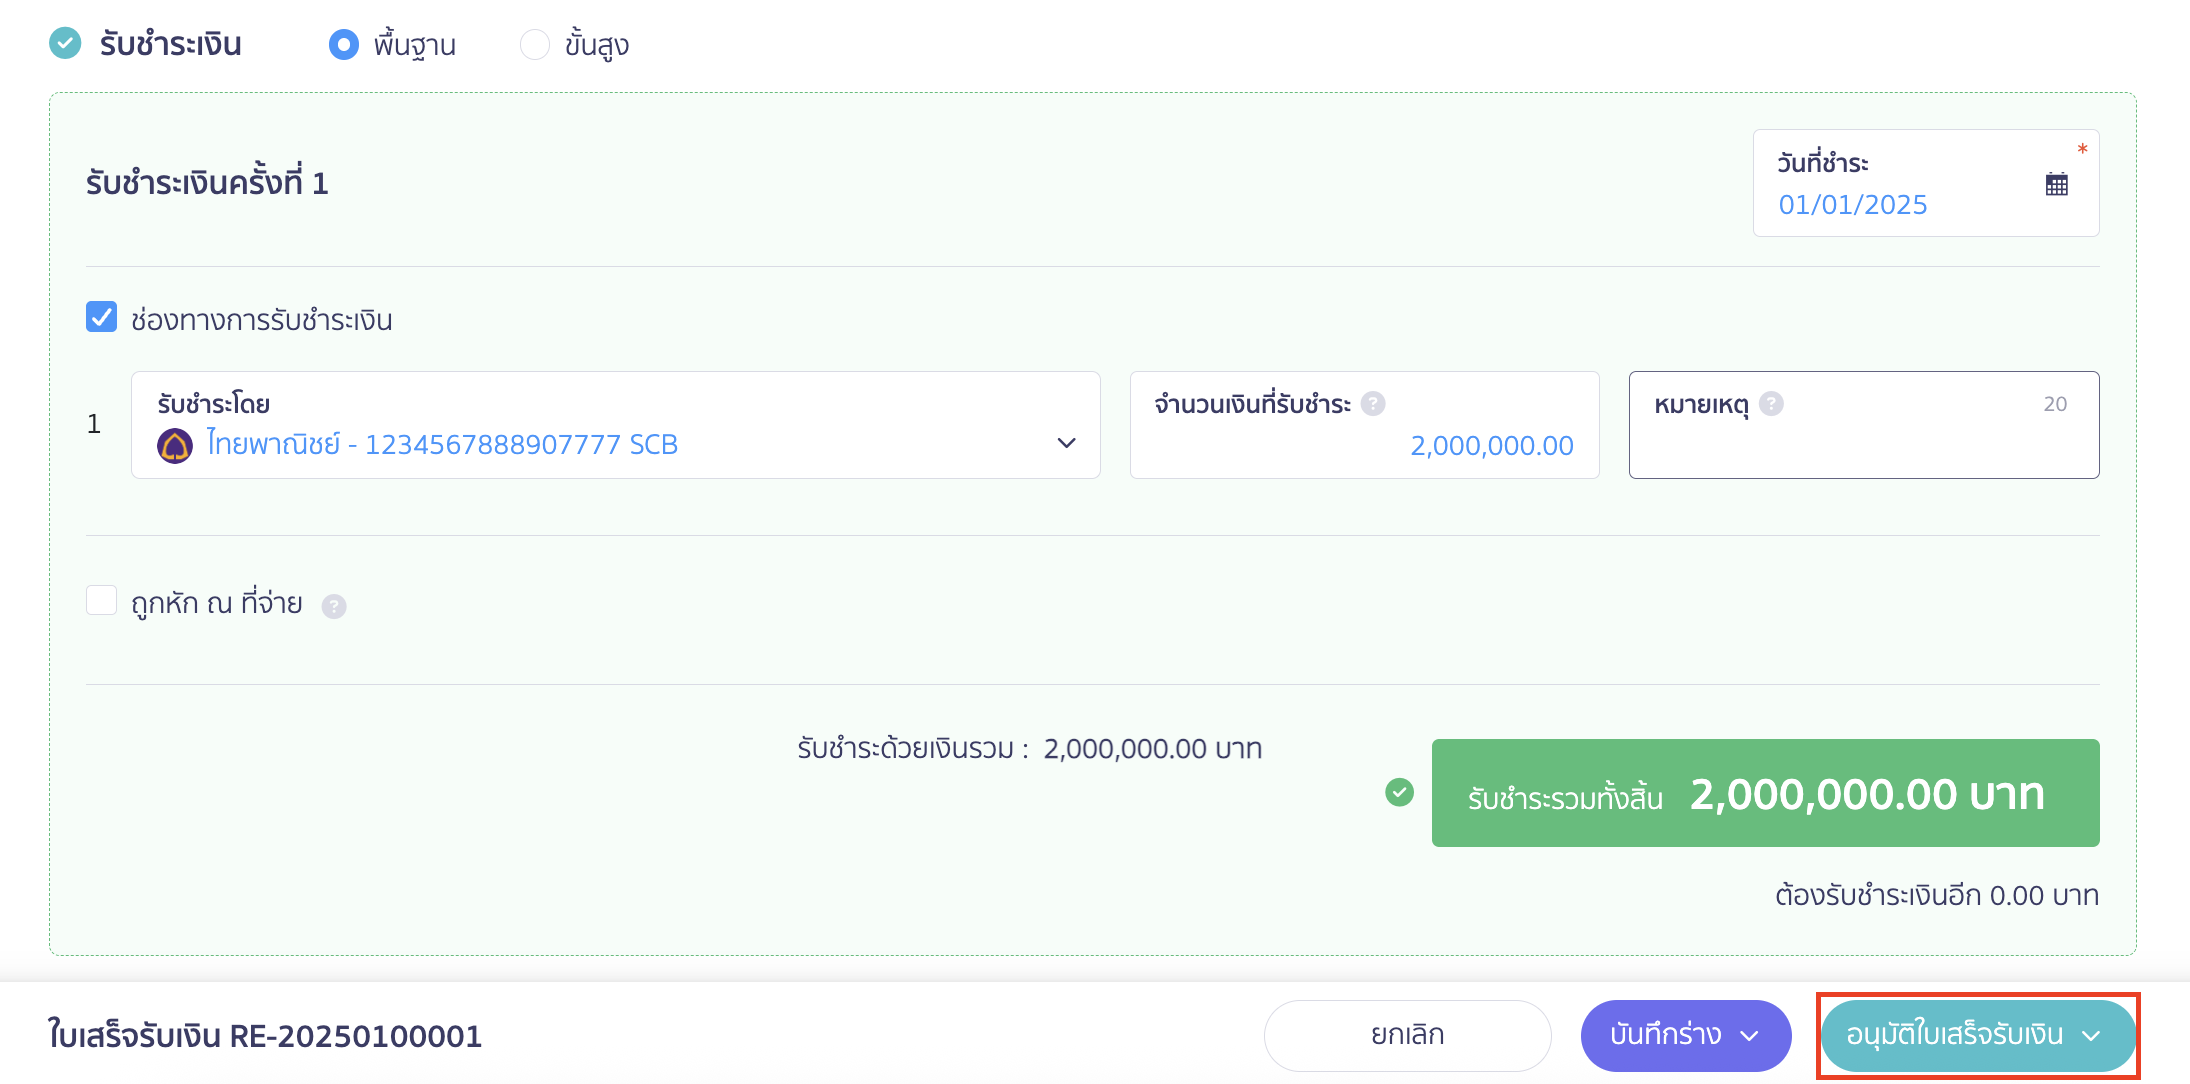Image resolution: width=2190 pixels, height=1084 pixels.
Task: Click the วันที่ชำระ date 01/01/2025
Action: pyautogui.click(x=1852, y=205)
